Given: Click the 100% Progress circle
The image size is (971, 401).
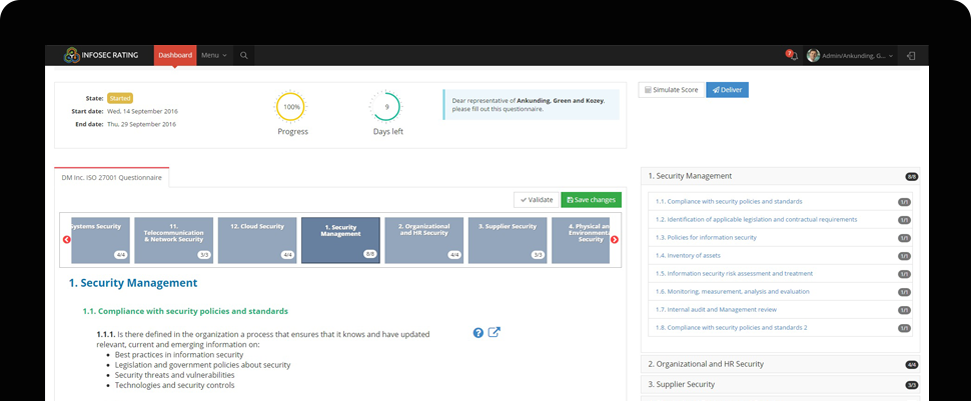Looking at the screenshot, I should [x=291, y=106].
